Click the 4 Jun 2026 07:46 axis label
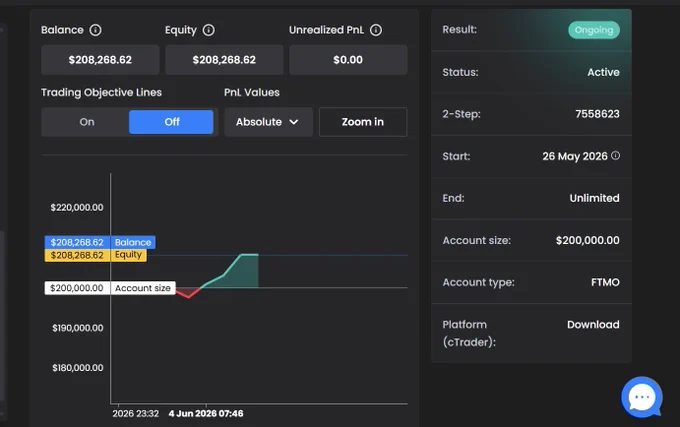 (206, 414)
